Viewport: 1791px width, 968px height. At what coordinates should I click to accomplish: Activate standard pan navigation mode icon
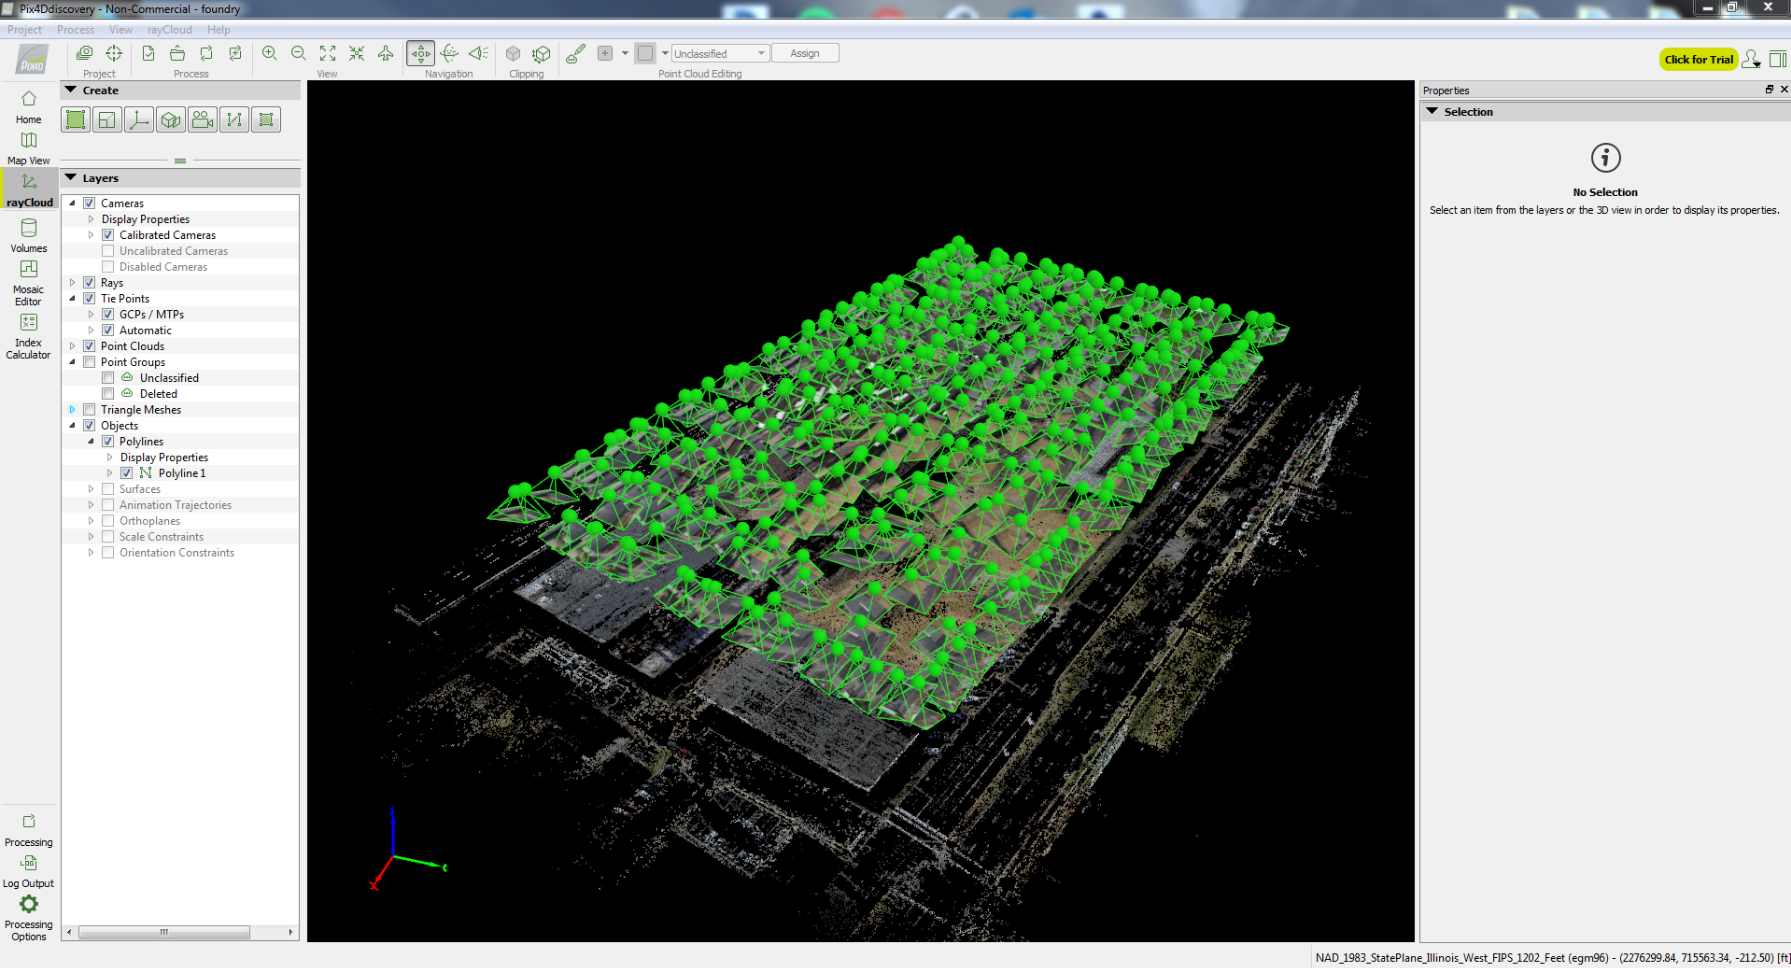coord(421,53)
